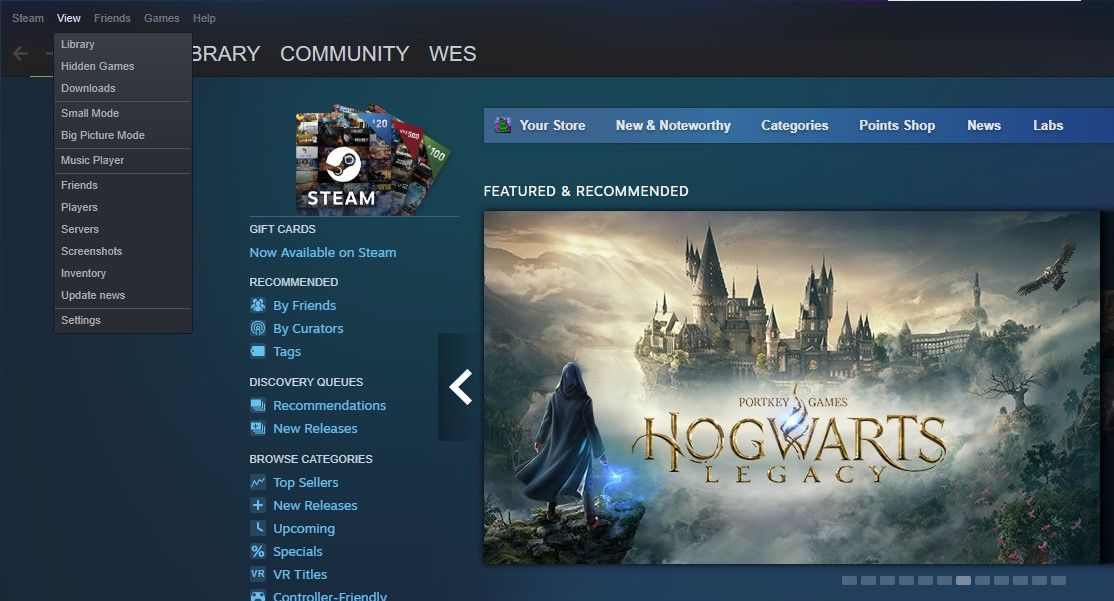This screenshot has width=1114, height=601.
Task: Select the highlighted carousel page indicator
Action: 963,580
